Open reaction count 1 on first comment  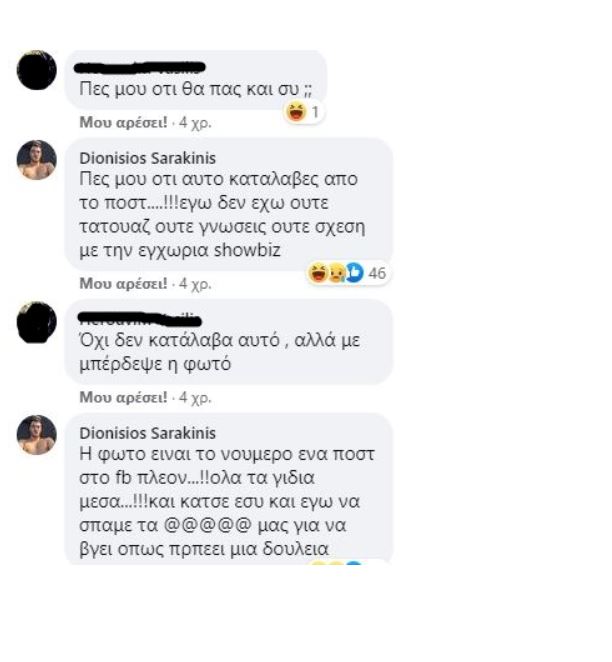[315, 112]
